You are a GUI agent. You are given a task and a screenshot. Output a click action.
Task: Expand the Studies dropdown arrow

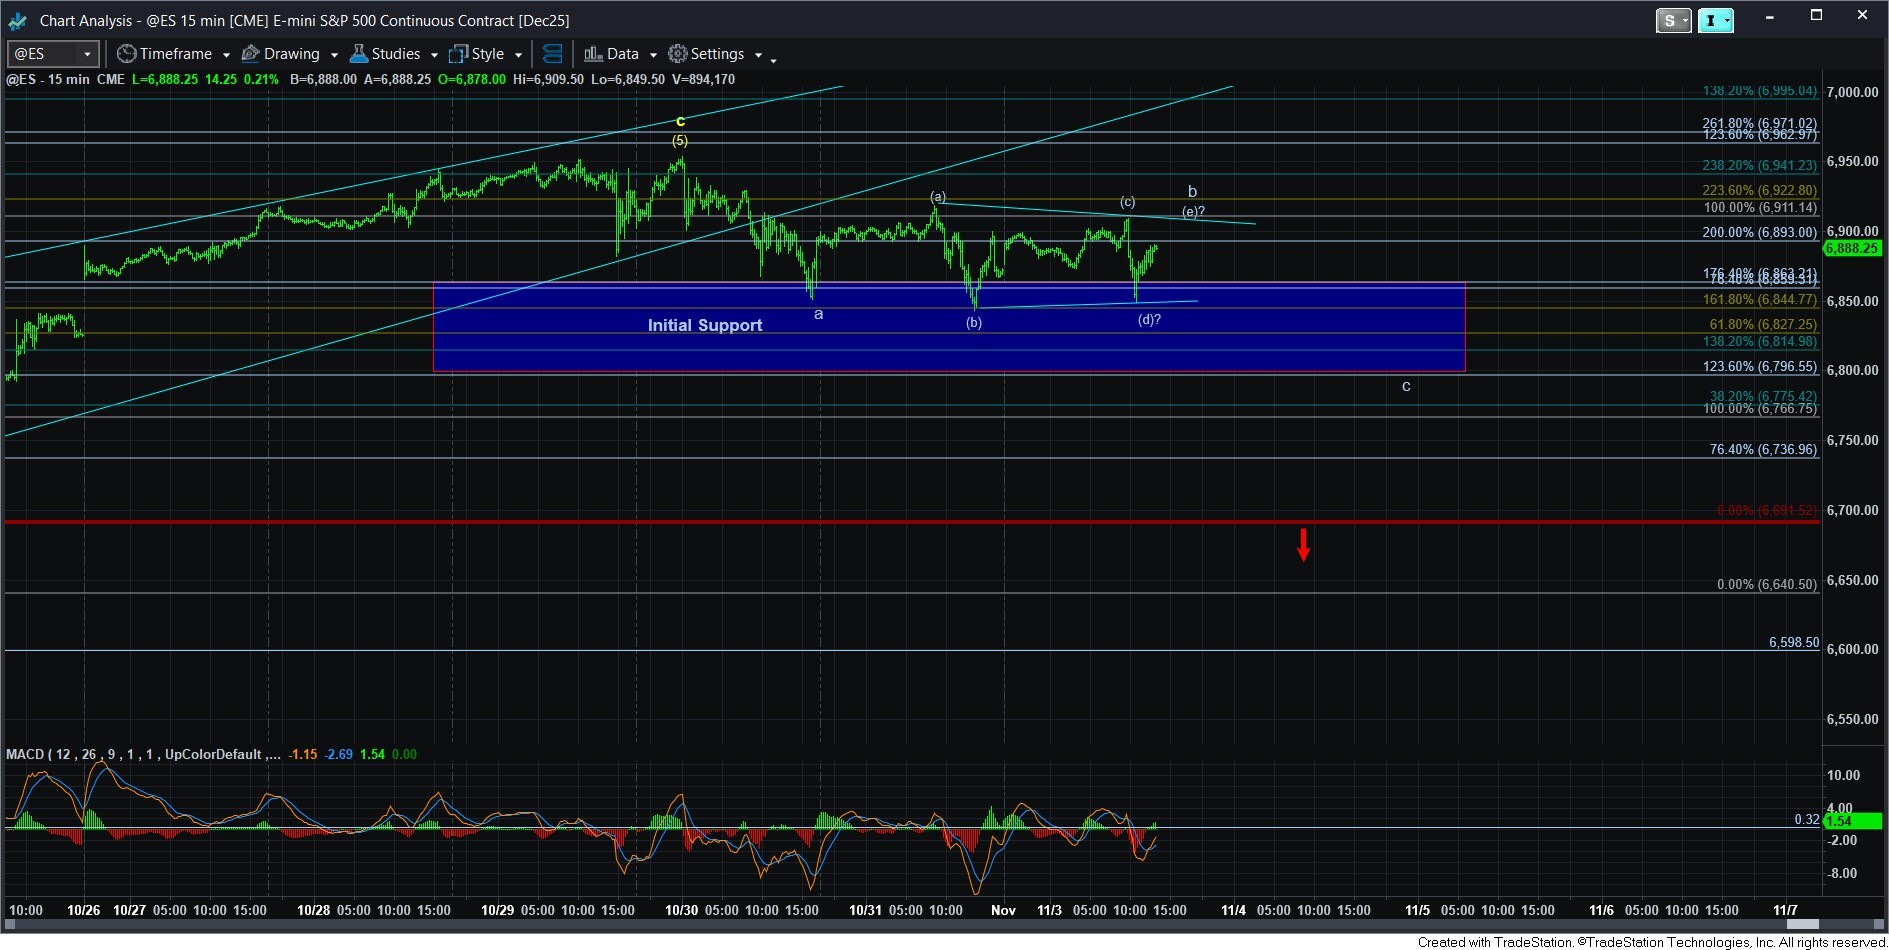434,55
